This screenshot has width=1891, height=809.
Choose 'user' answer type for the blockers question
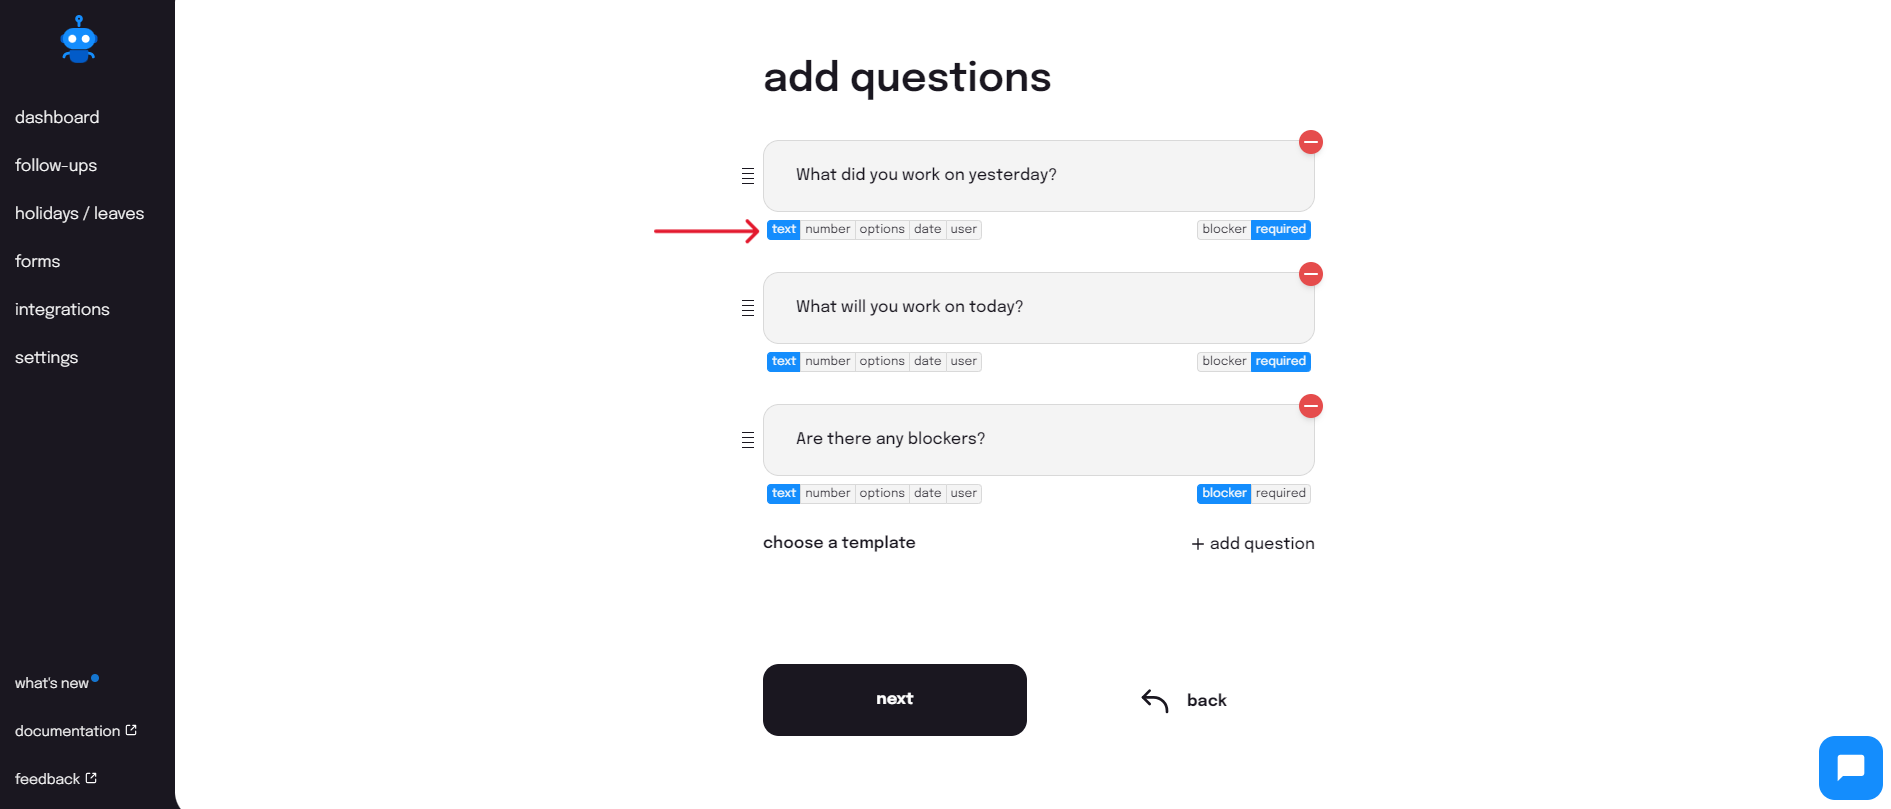[x=963, y=493]
